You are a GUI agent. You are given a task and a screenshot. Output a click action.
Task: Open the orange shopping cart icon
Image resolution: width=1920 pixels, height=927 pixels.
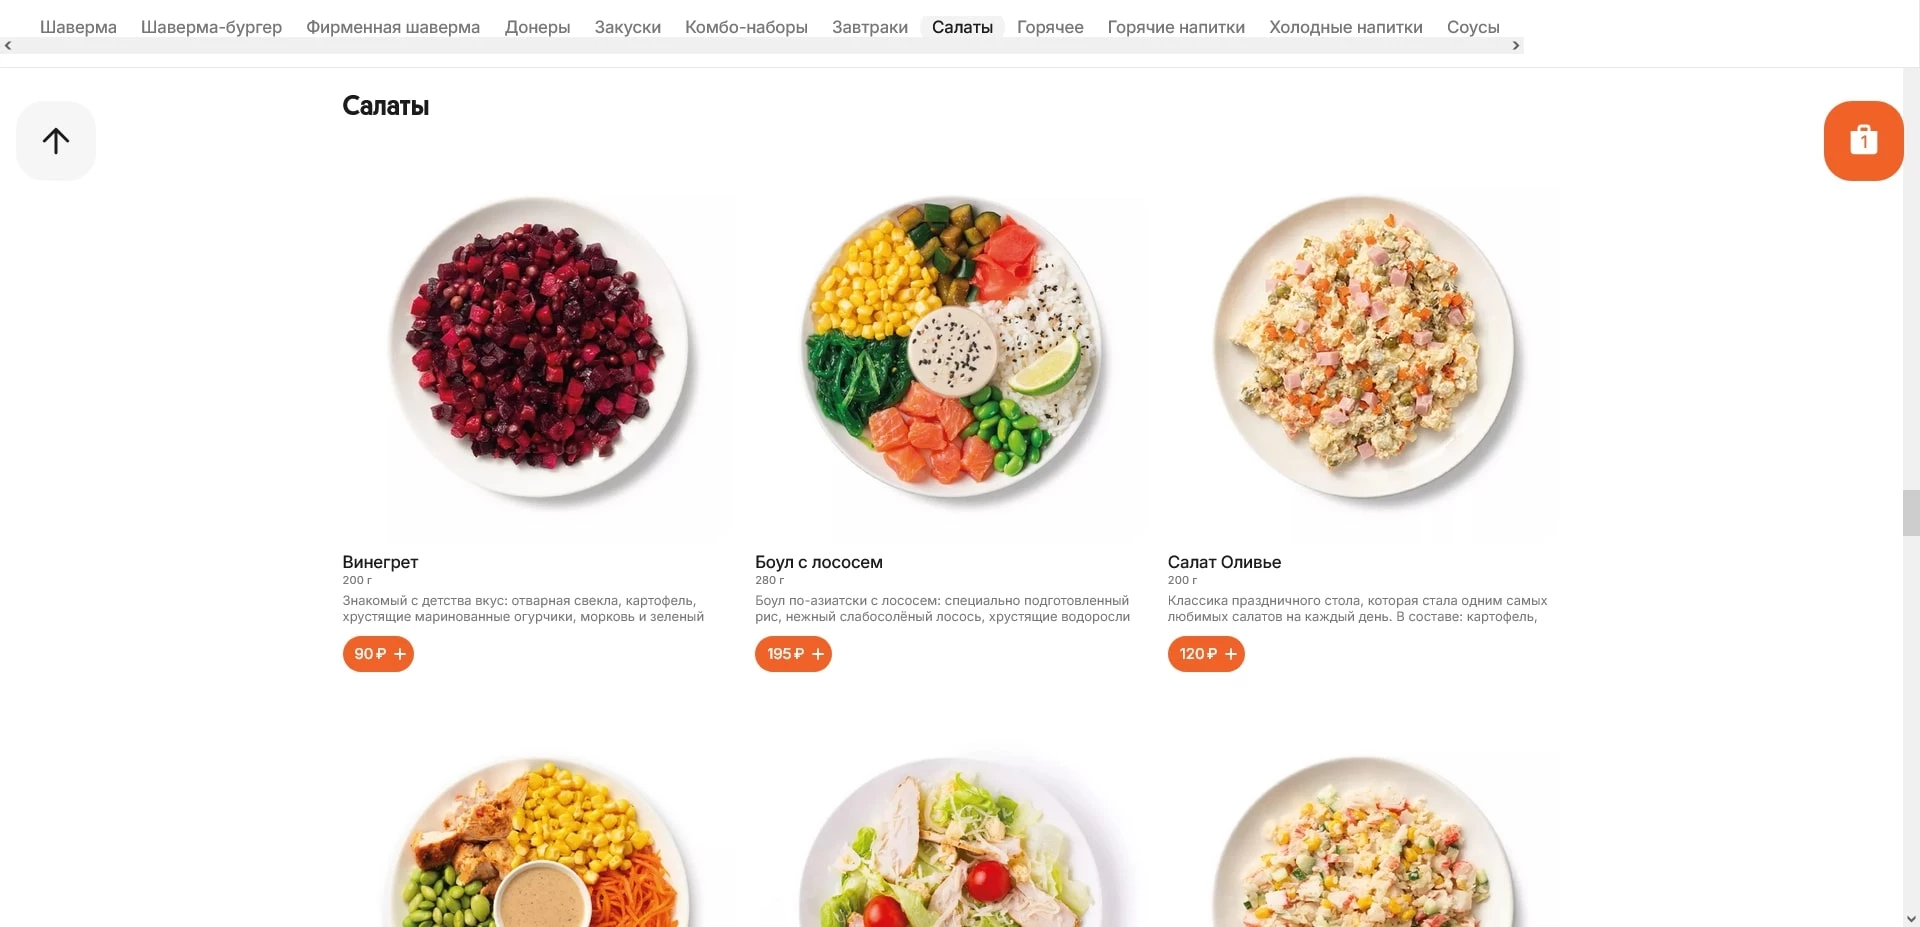click(1863, 141)
